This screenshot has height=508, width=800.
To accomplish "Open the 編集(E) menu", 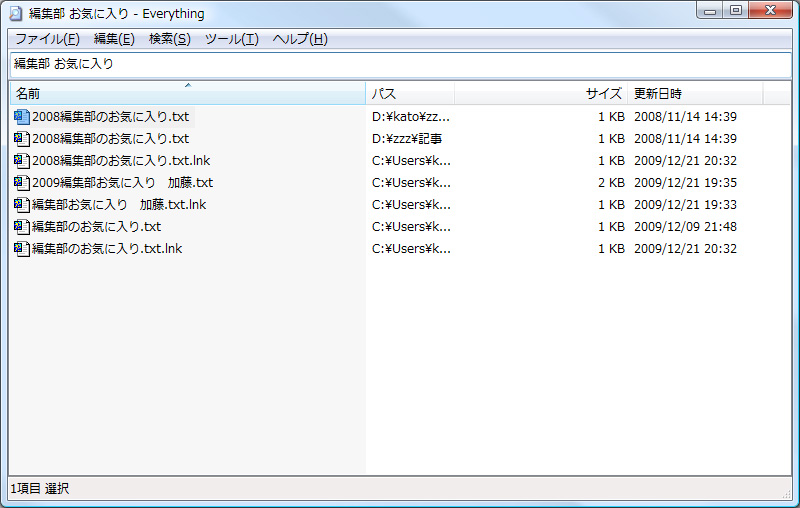I will click(x=114, y=39).
